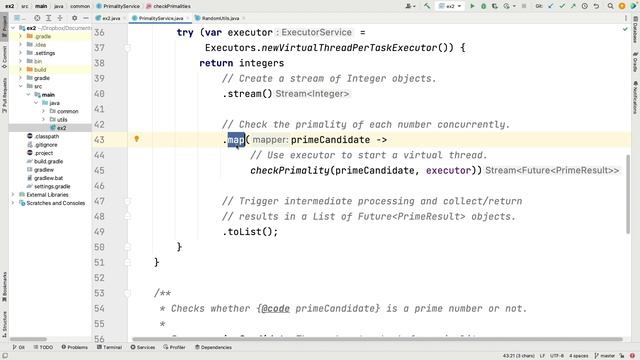Push commits with Git arrow icon
Screen dimensions: 640x360
coord(573,6)
